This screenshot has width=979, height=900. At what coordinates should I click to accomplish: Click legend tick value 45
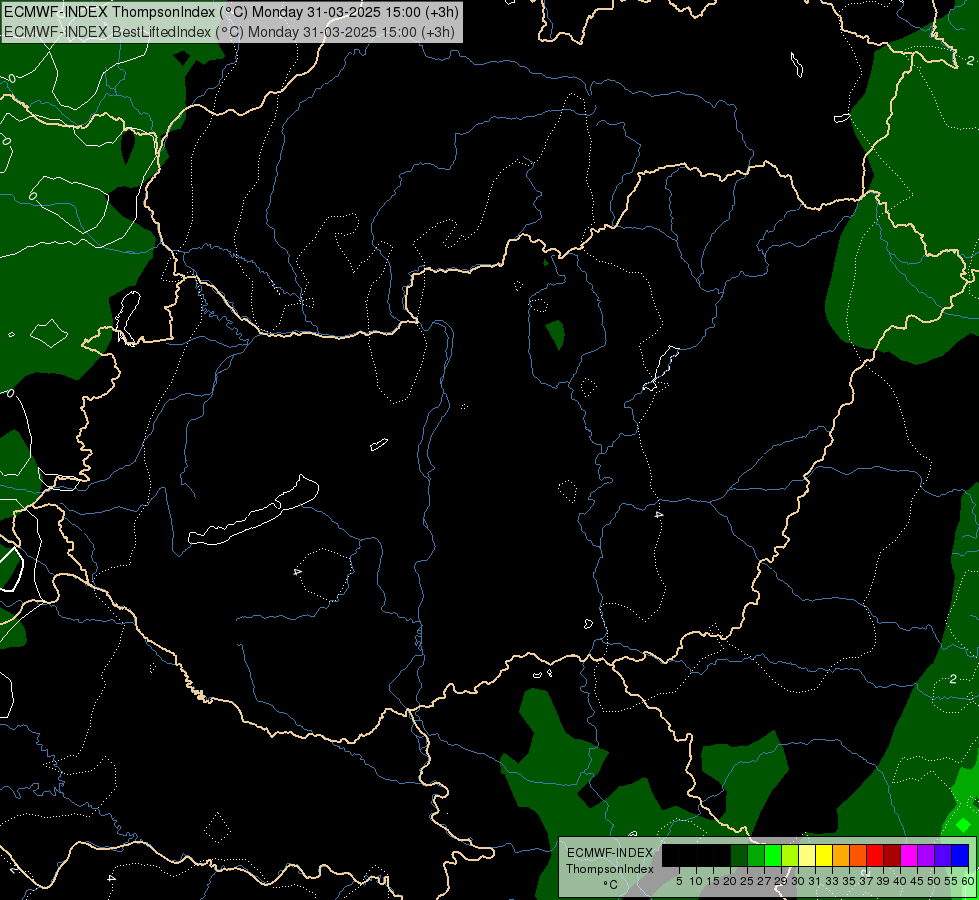pos(917,881)
